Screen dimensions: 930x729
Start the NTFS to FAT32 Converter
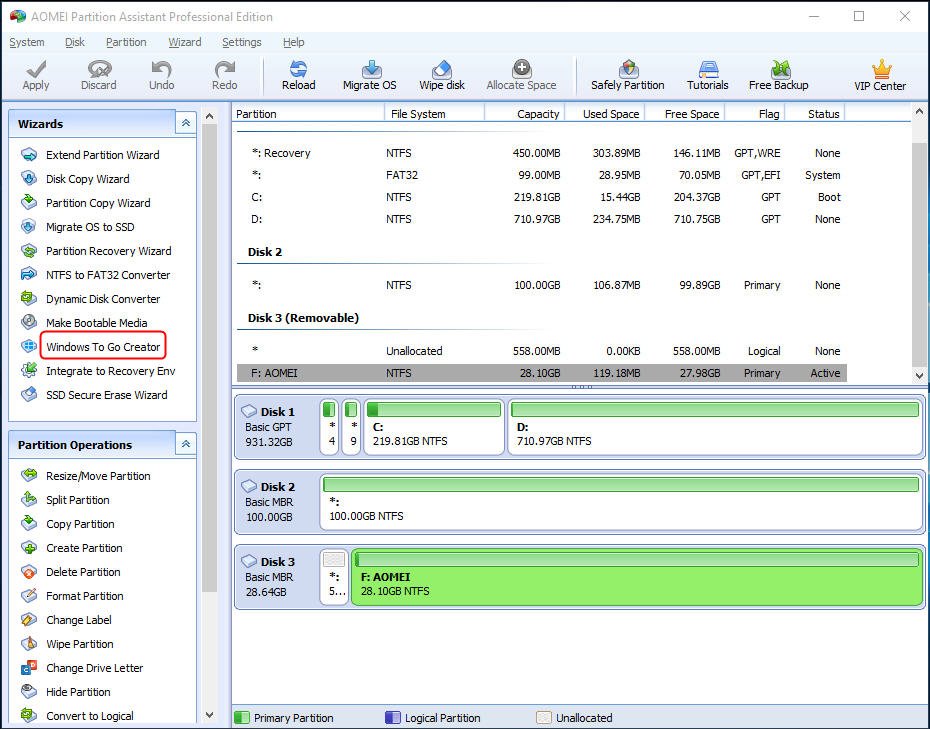[x=107, y=275]
